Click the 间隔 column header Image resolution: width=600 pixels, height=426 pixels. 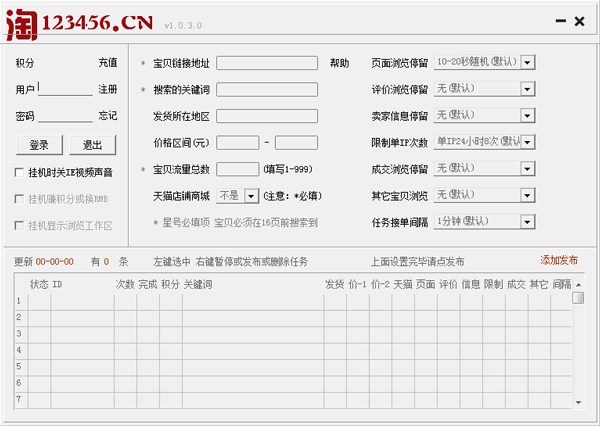[x=562, y=284]
